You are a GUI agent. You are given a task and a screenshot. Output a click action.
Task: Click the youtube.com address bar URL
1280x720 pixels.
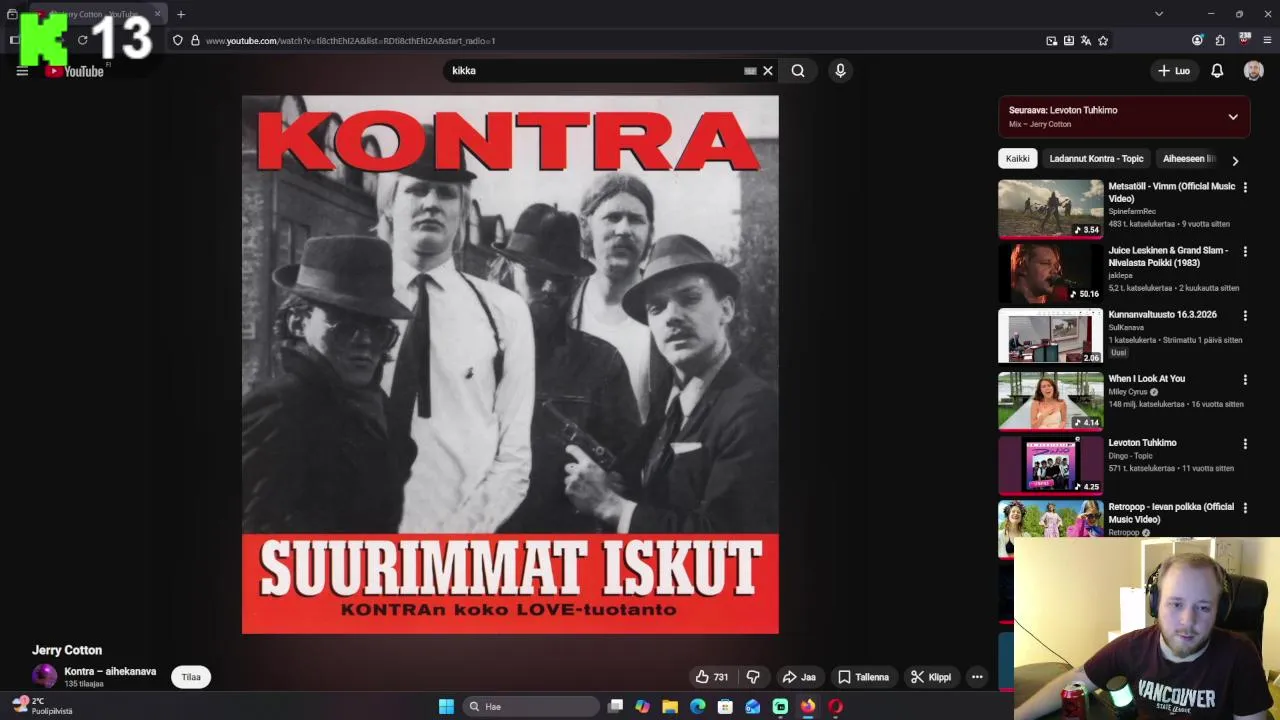tap(350, 41)
